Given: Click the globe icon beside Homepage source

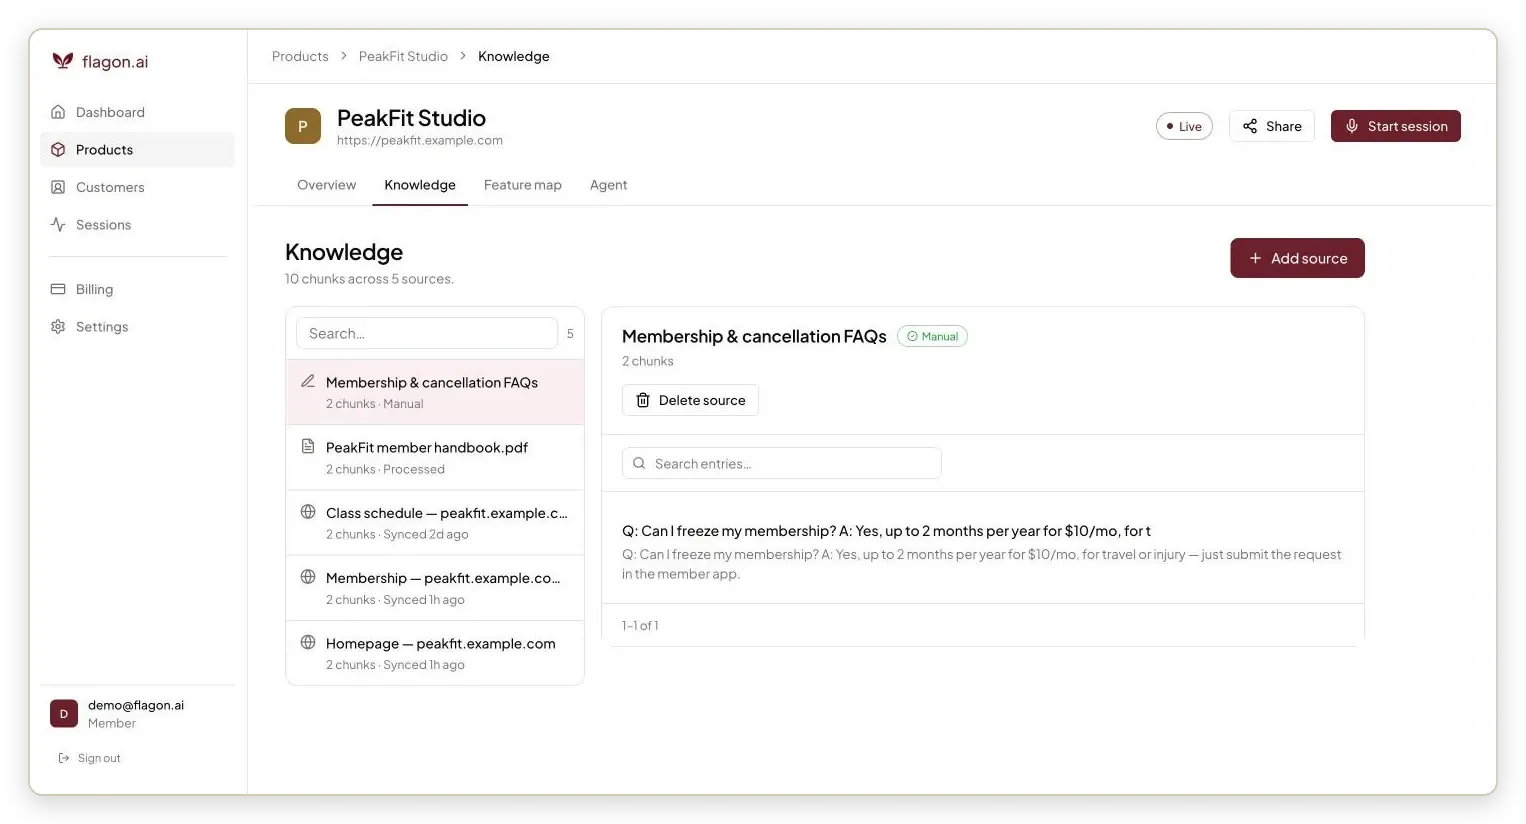Looking at the screenshot, I should [308, 642].
